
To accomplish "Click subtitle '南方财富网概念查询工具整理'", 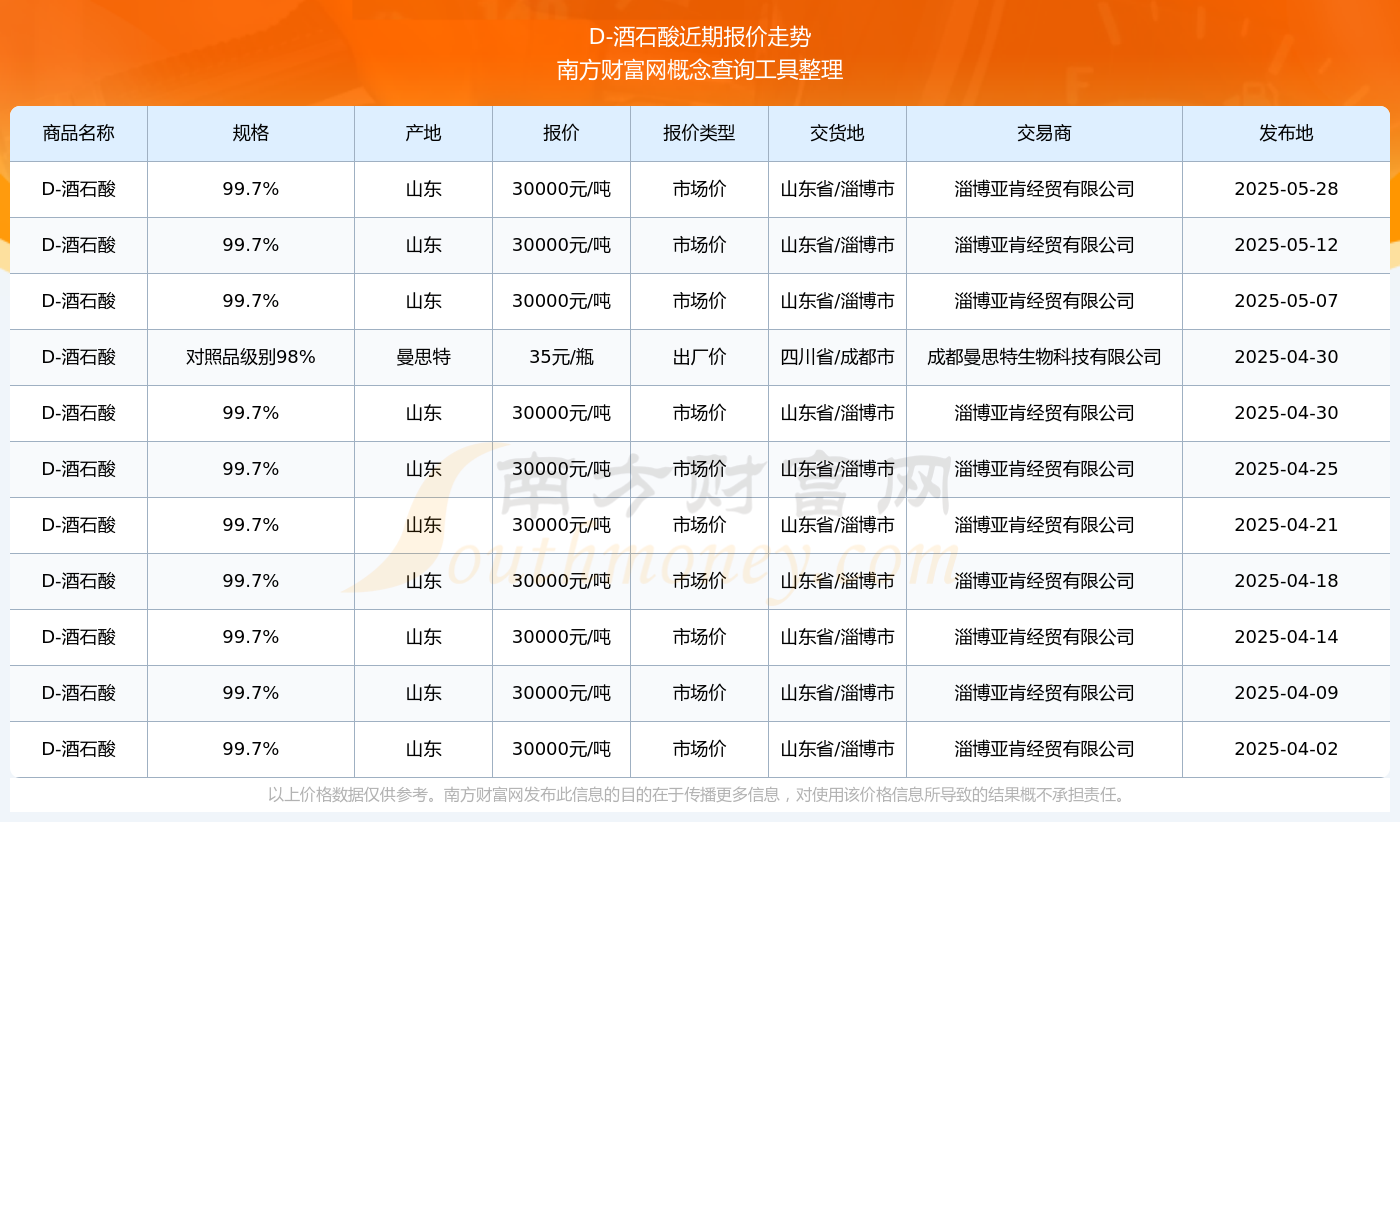I will pyautogui.click(x=700, y=70).
